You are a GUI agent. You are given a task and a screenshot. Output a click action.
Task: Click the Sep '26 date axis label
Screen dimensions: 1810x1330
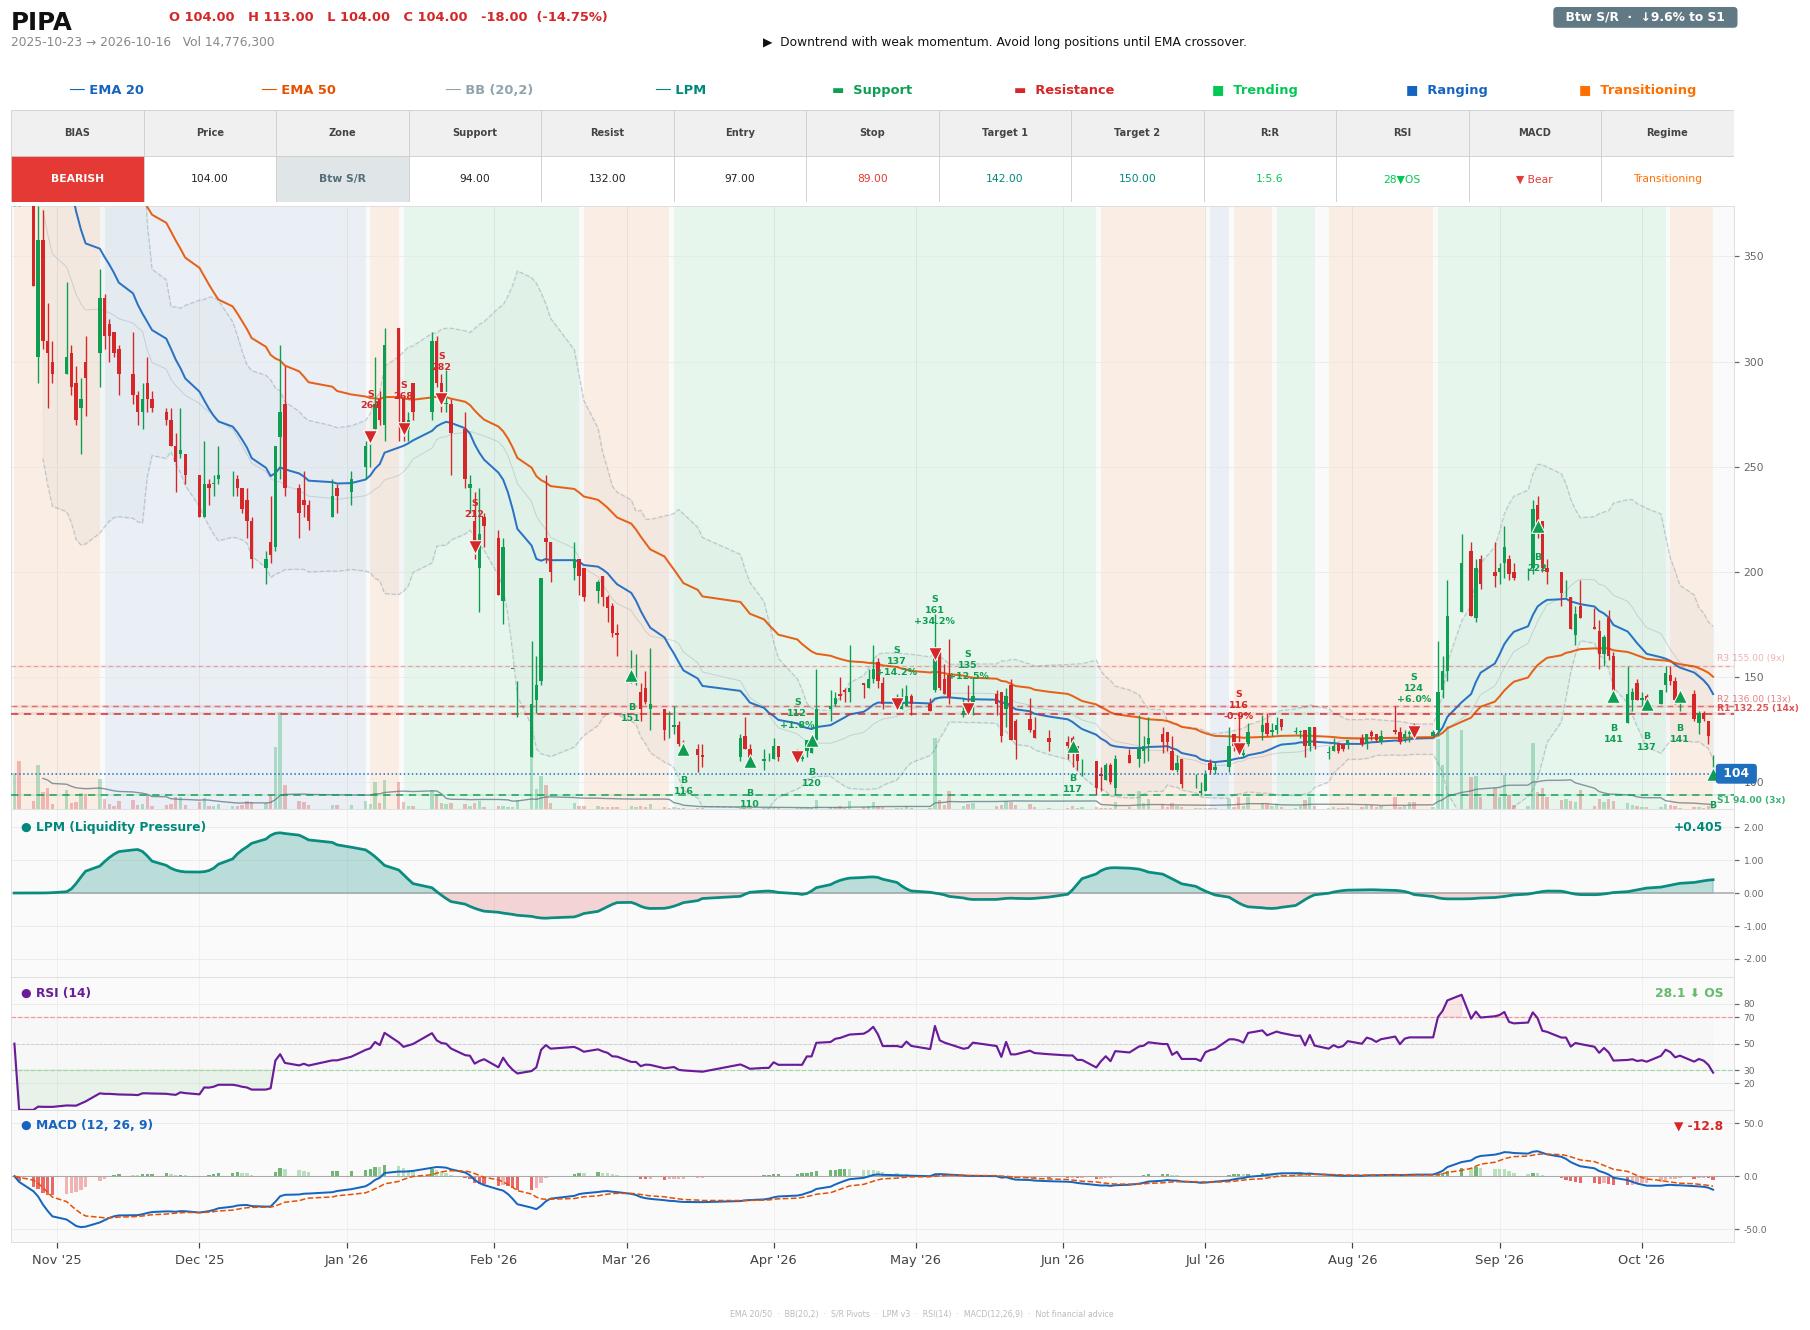point(1499,1260)
